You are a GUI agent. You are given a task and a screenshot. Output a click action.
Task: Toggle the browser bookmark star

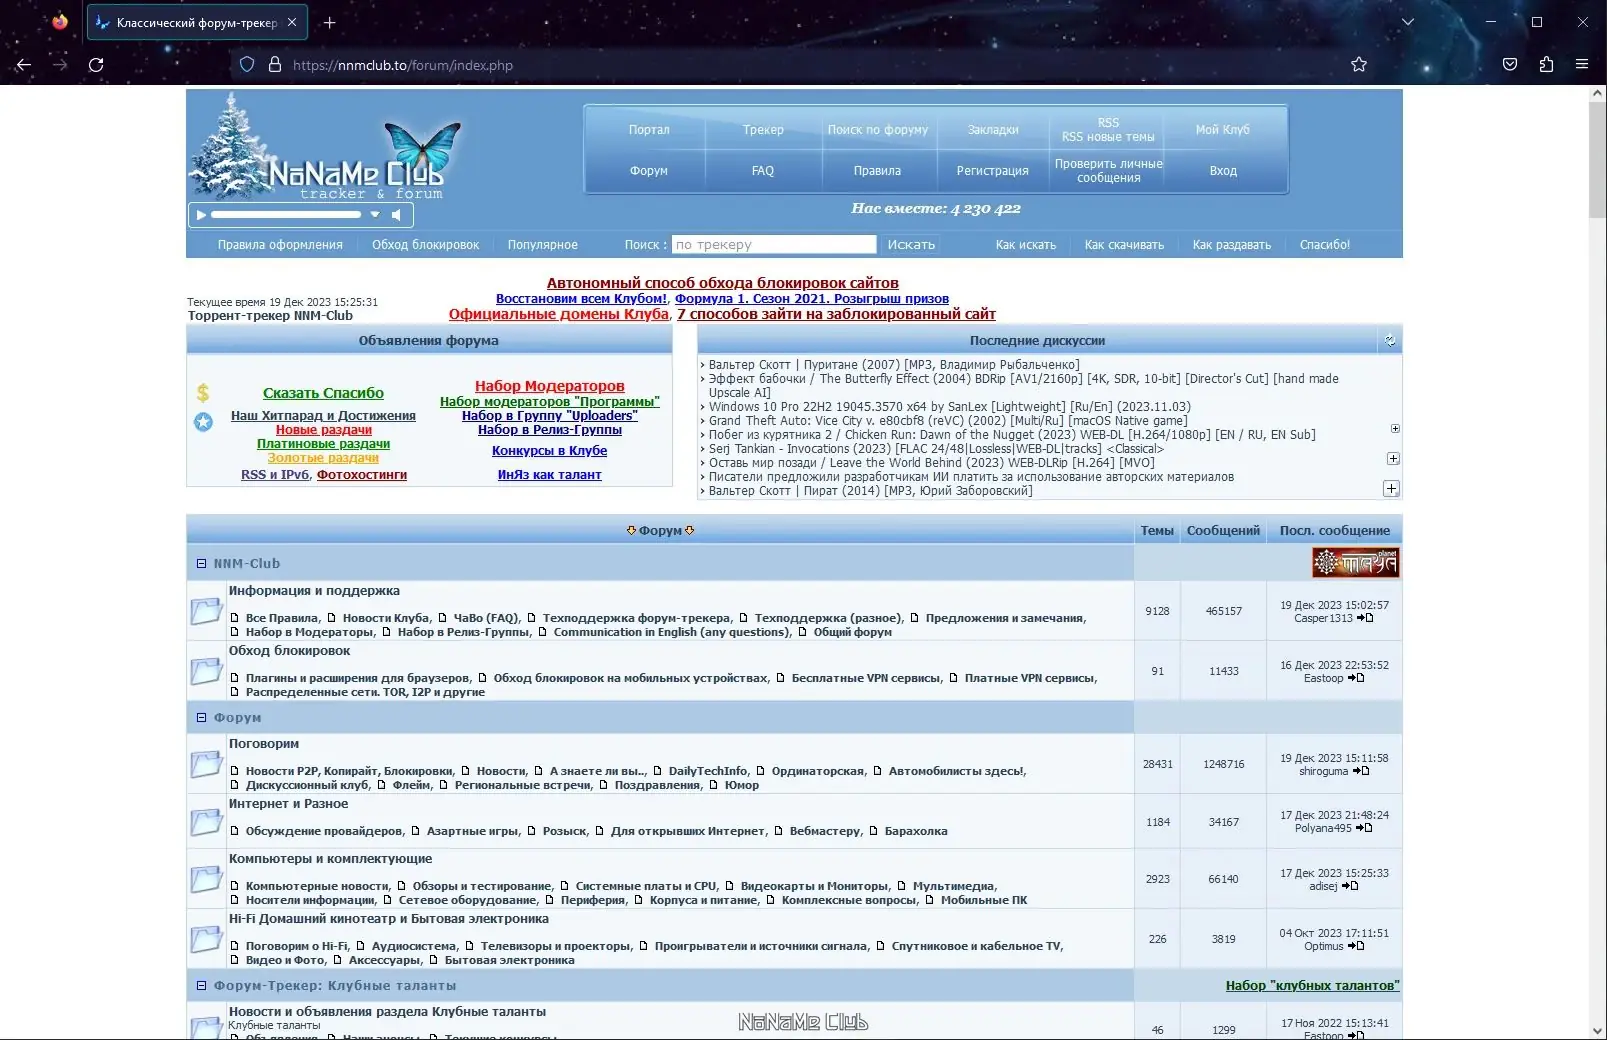pyautogui.click(x=1359, y=64)
